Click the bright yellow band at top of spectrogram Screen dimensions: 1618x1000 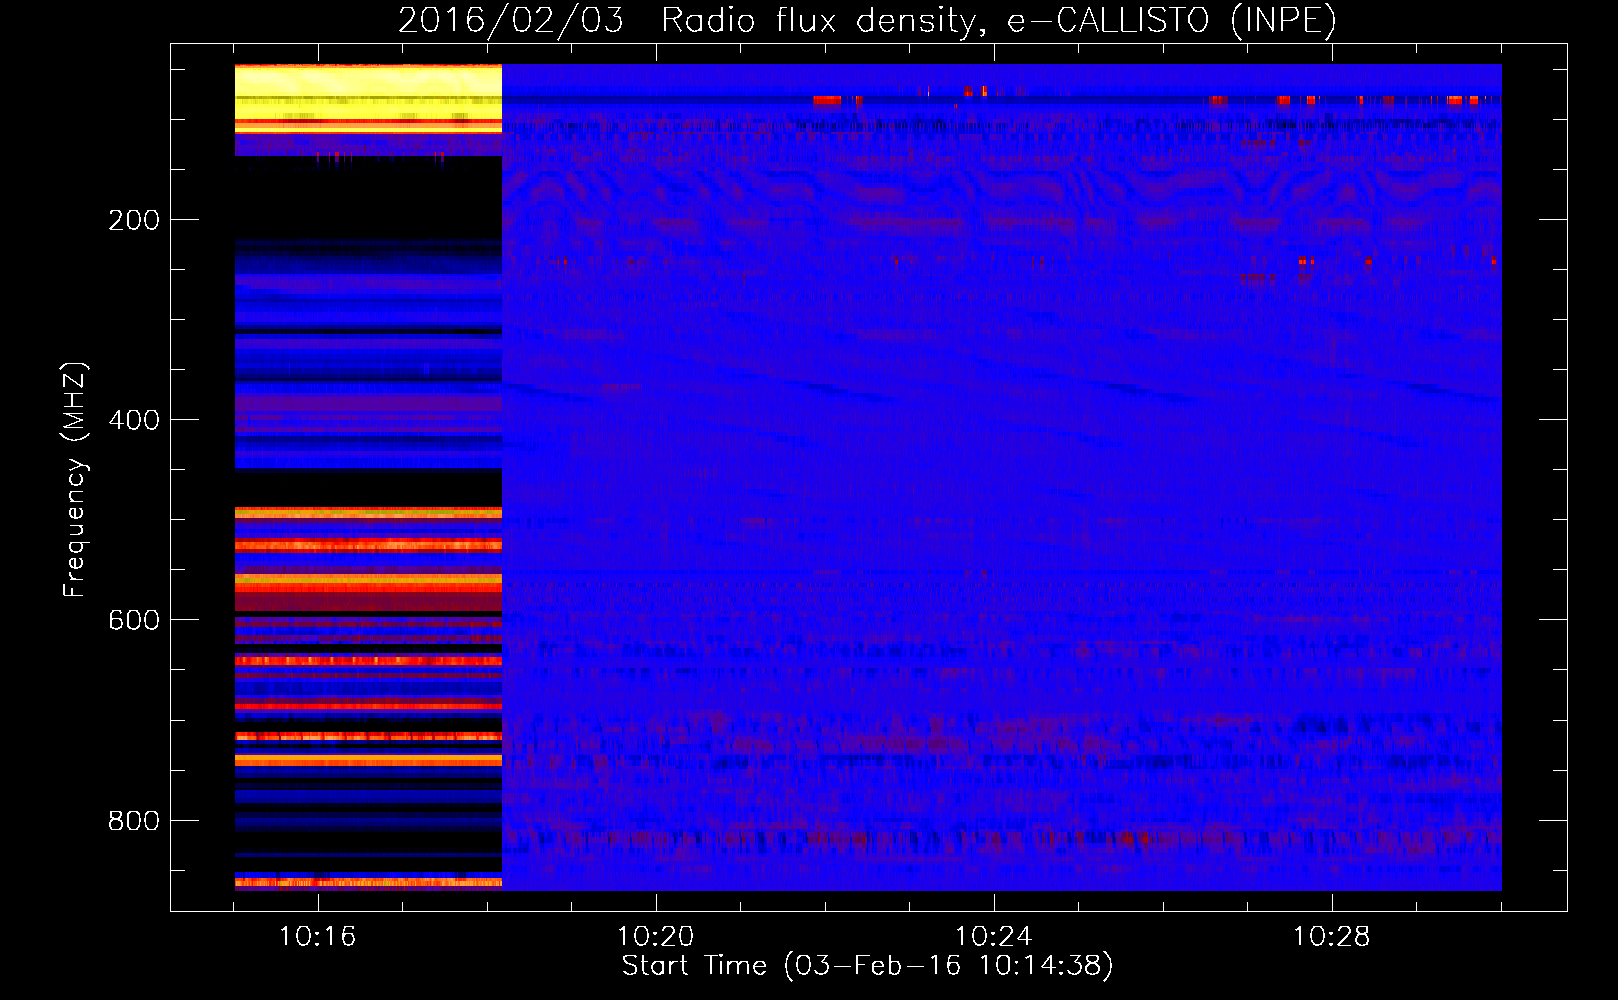pyautogui.click(x=368, y=98)
